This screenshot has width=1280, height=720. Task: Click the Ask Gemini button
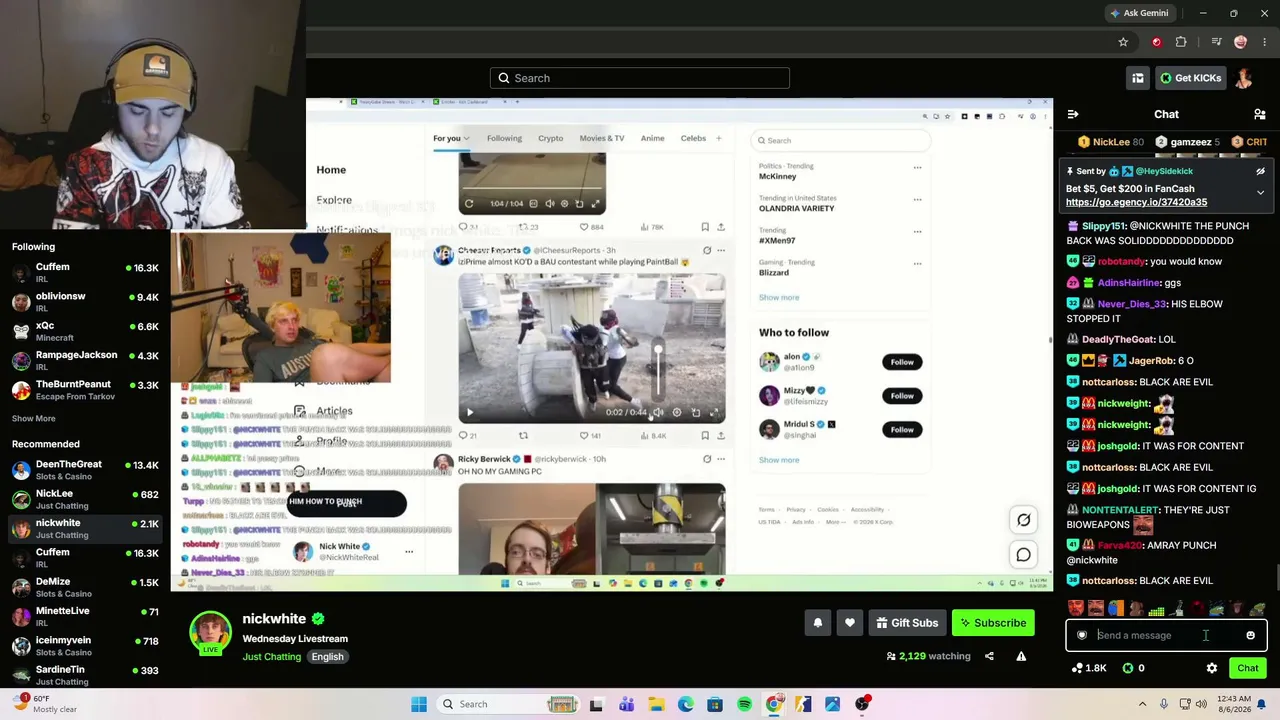pyautogui.click(x=1138, y=13)
